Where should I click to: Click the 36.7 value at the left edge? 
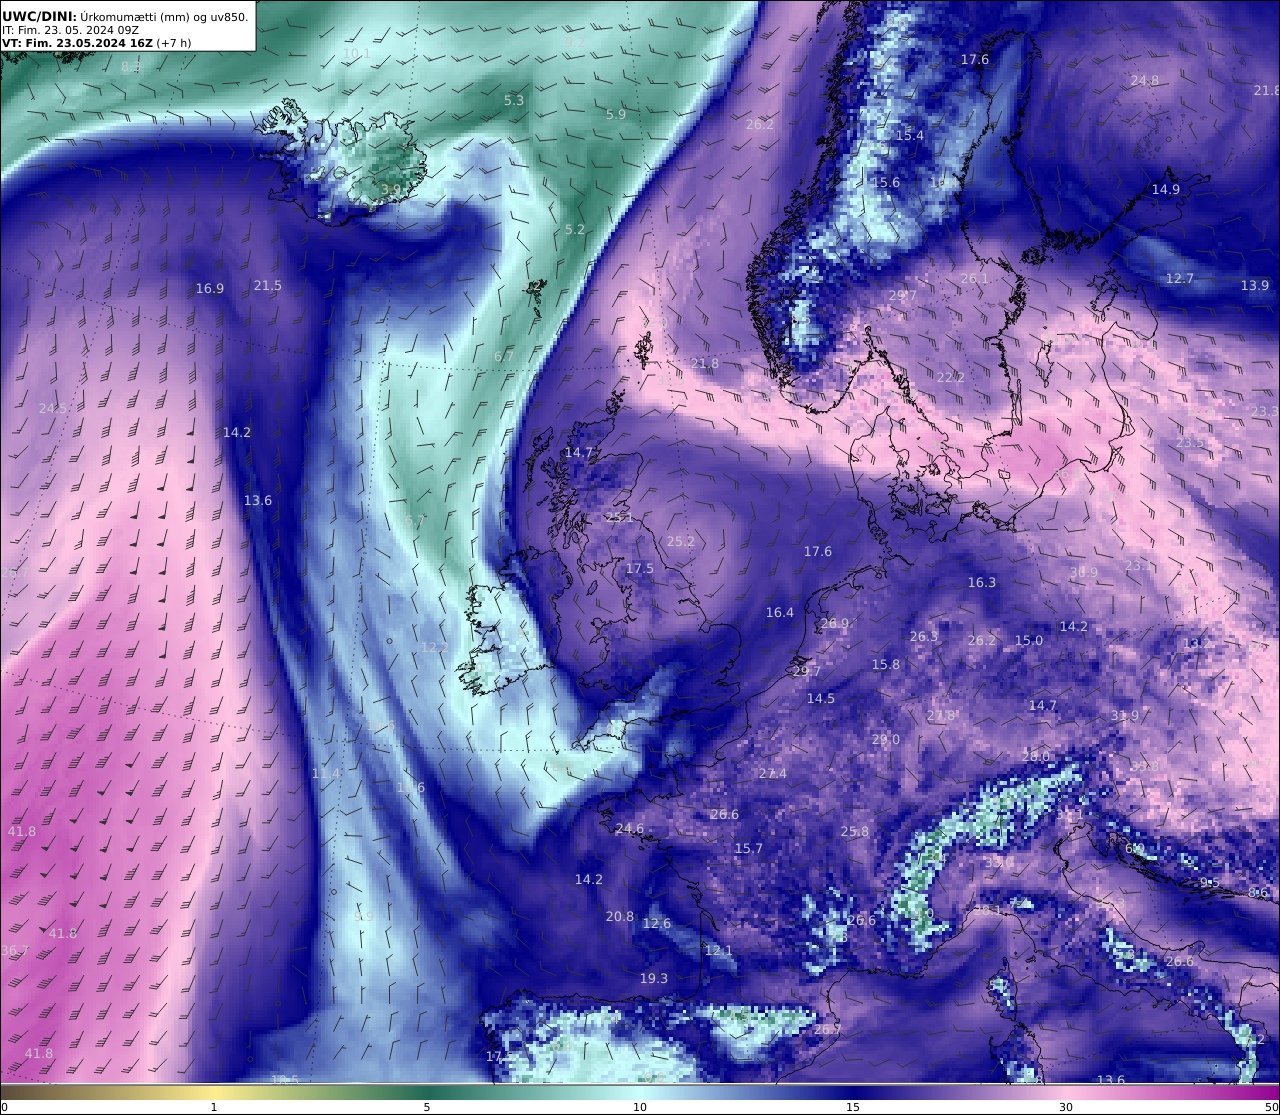15,950
